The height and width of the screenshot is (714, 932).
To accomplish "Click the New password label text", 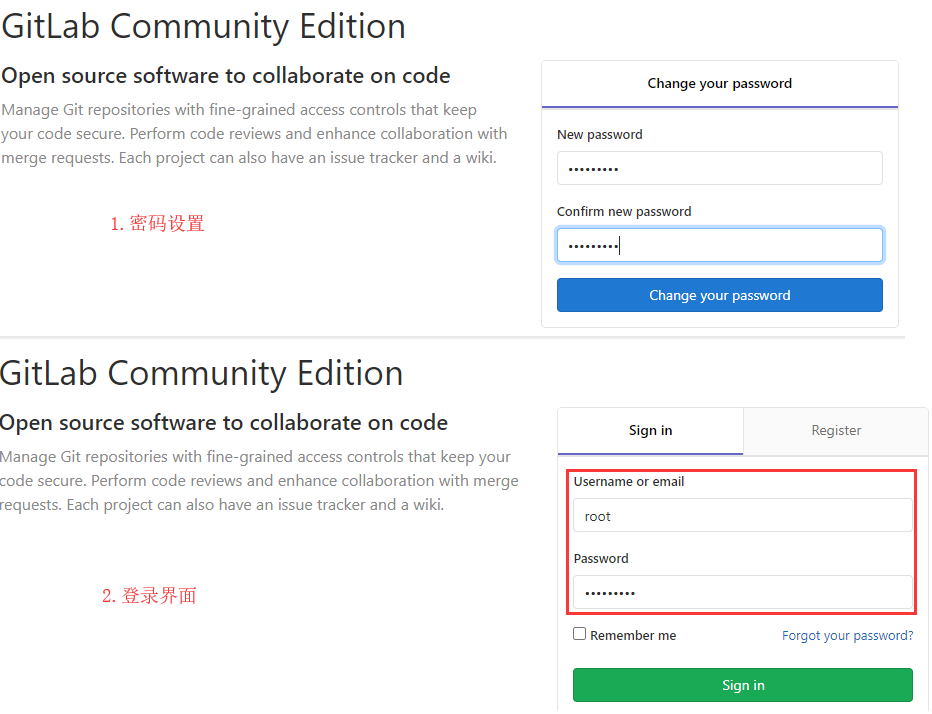I will coord(600,135).
